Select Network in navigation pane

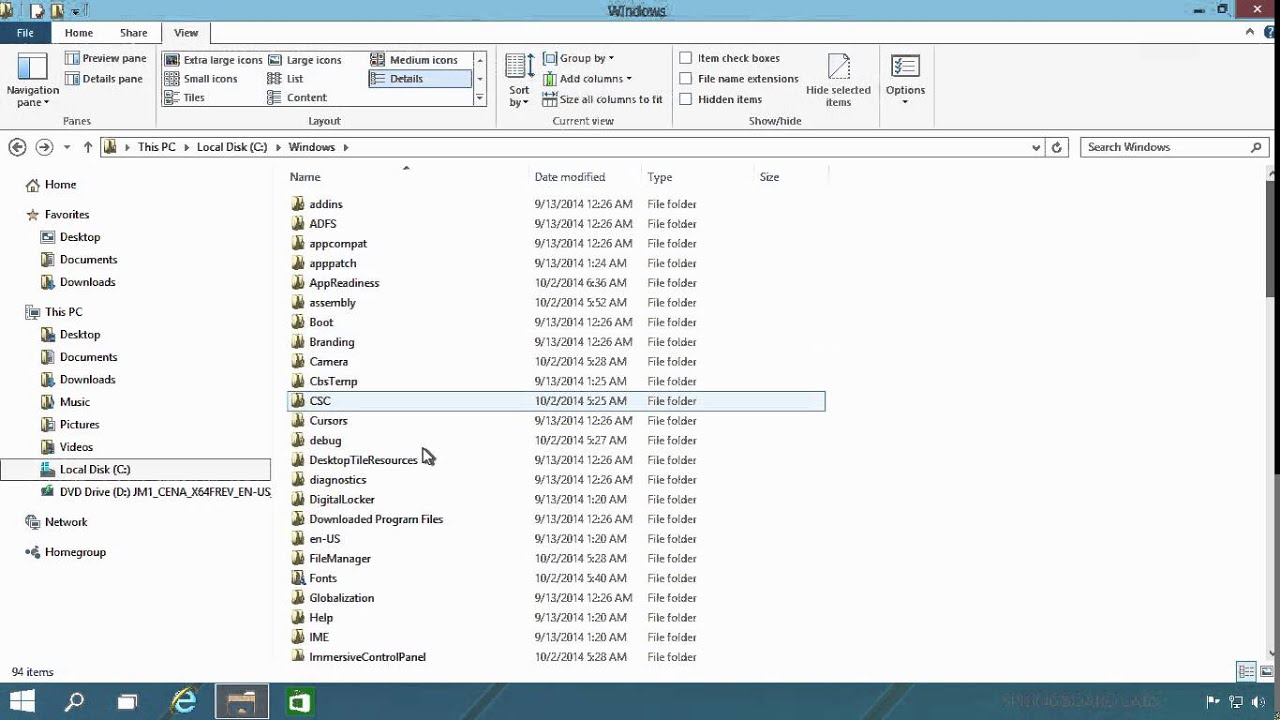66,522
